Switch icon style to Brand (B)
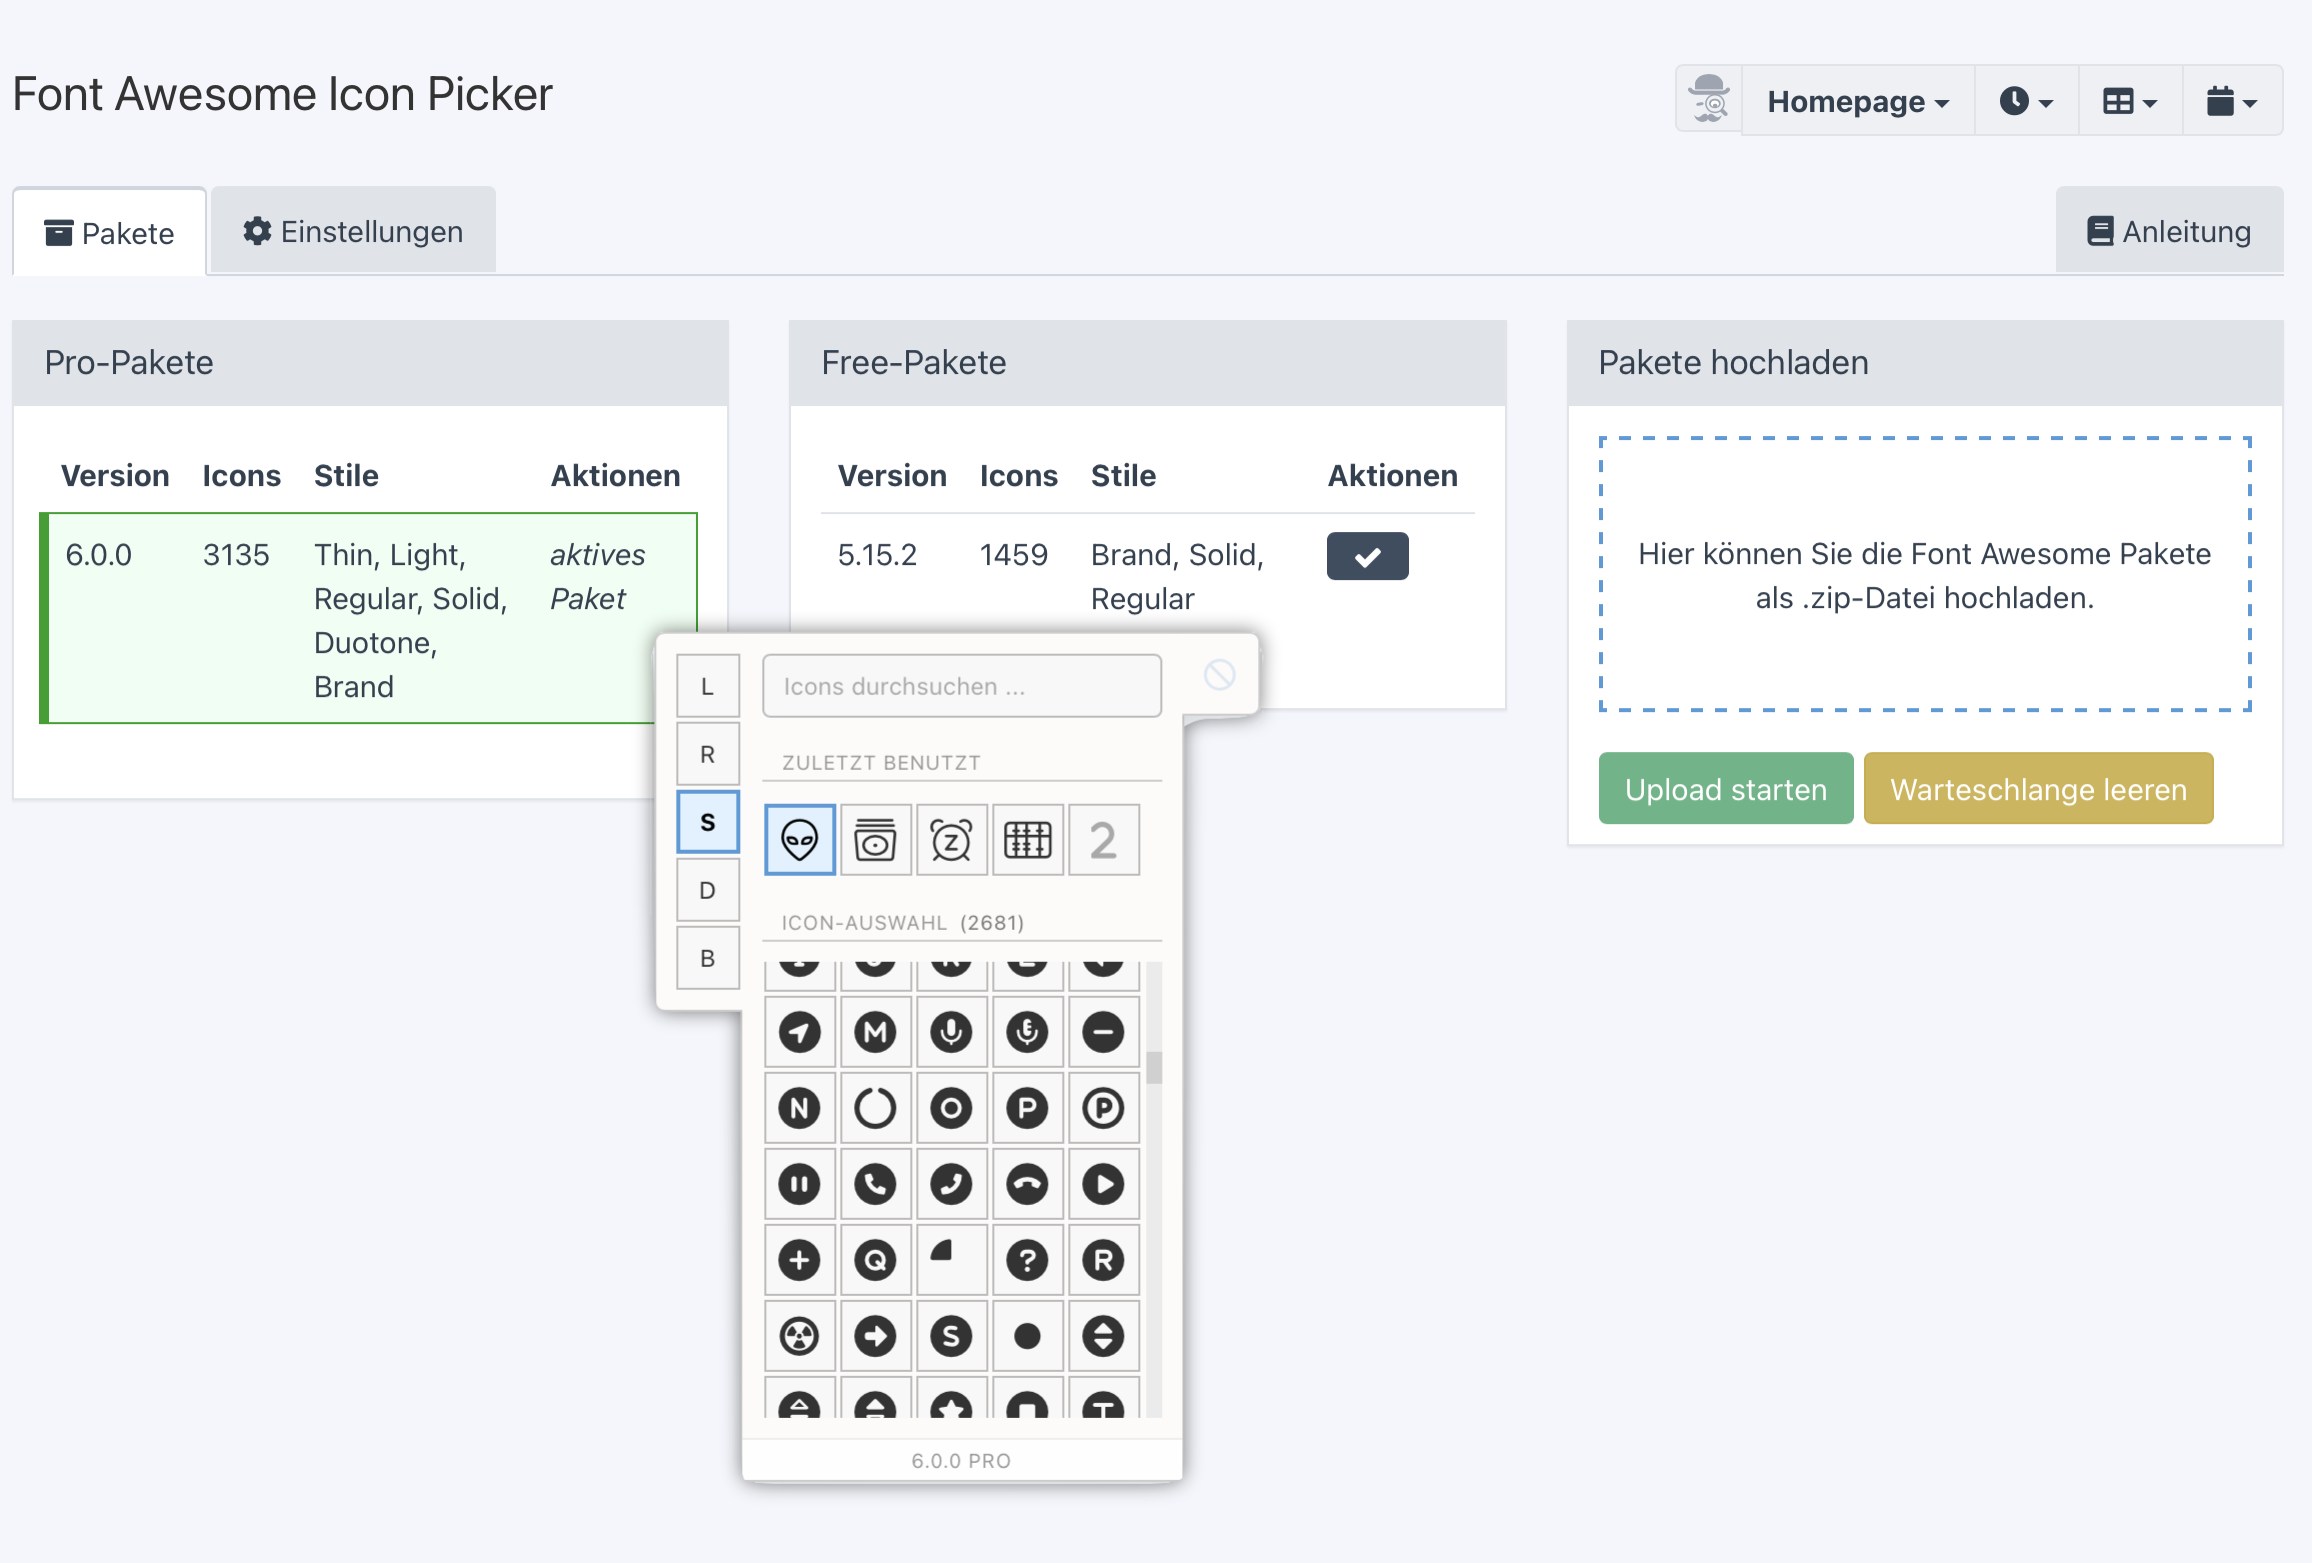This screenshot has height=1563, width=2312. coord(708,958)
